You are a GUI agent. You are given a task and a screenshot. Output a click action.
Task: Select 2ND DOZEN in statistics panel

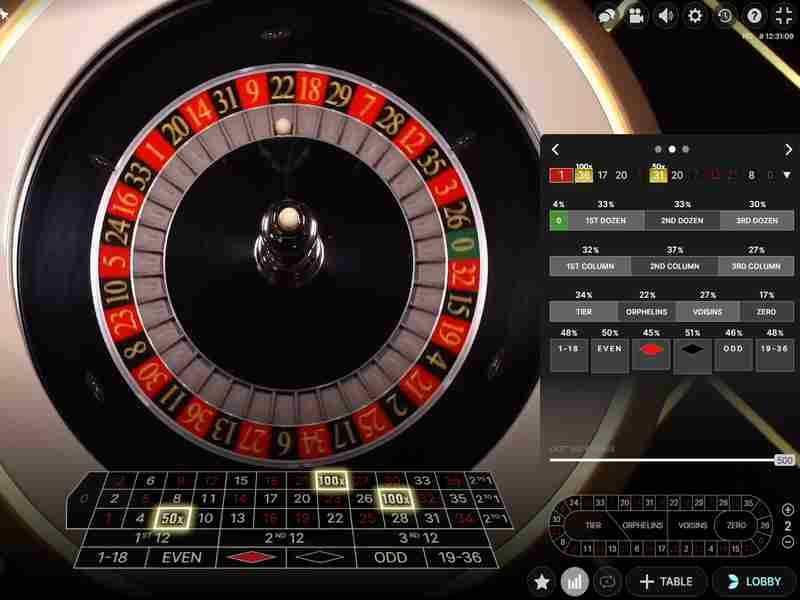click(x=682, y=220)
